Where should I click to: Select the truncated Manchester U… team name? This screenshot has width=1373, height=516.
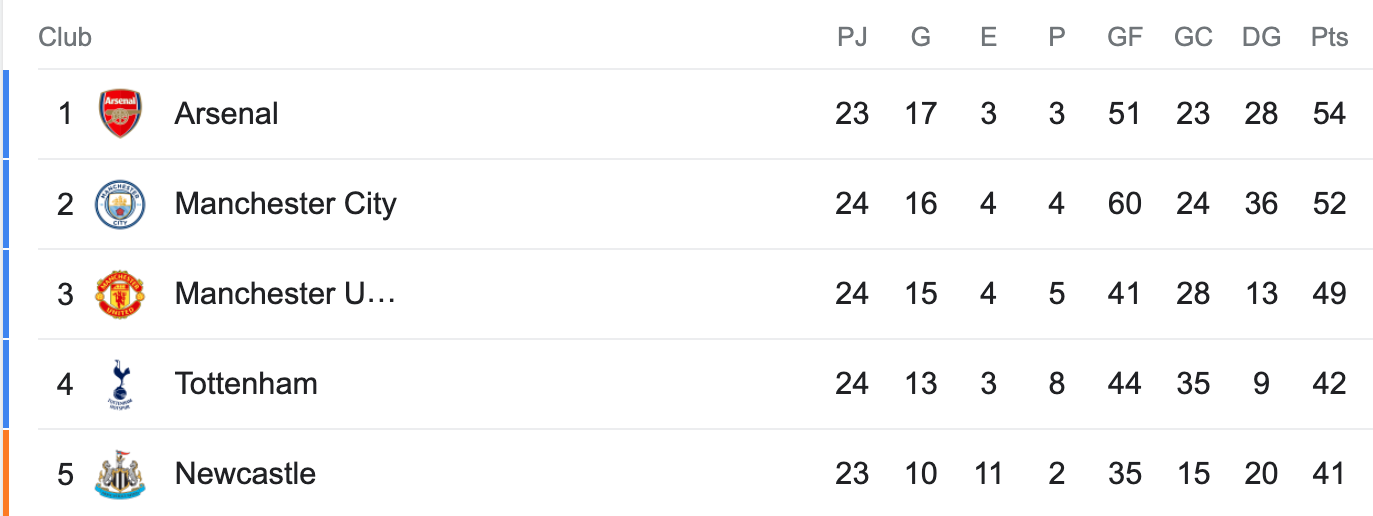point(285,294)
